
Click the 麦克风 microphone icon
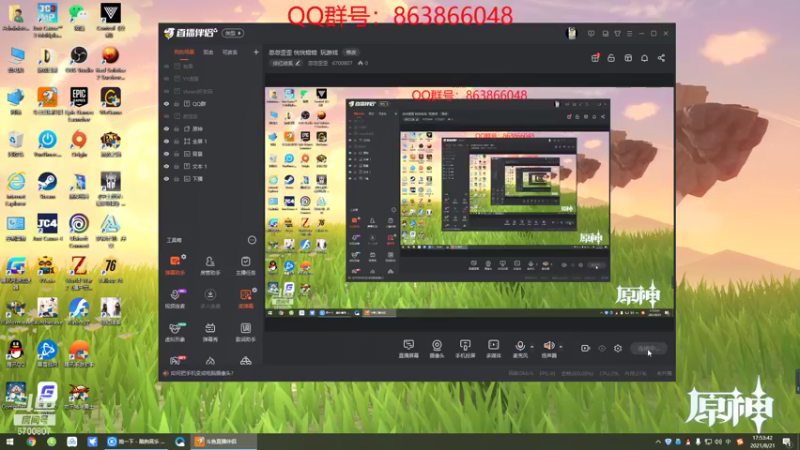point(519,346)
